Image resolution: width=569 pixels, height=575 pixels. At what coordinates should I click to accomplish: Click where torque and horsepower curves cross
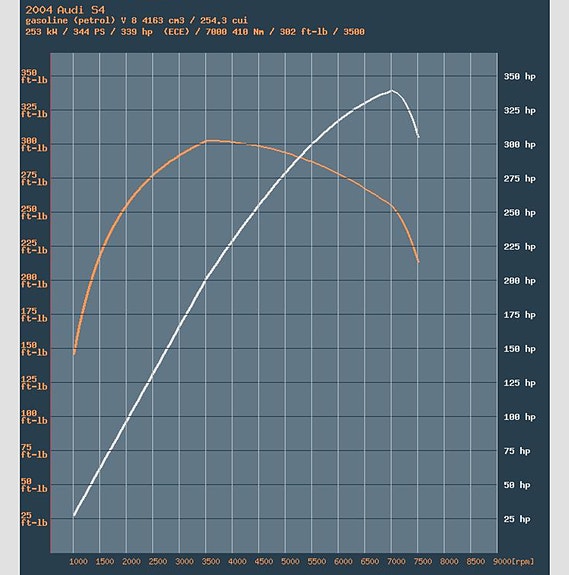click(301, 158)
